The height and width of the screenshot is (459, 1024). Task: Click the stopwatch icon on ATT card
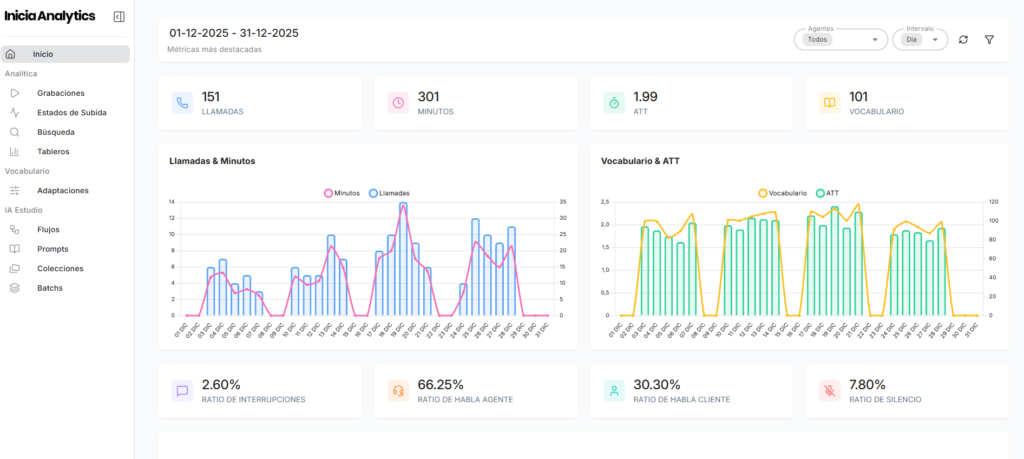(x=613, y=102)
